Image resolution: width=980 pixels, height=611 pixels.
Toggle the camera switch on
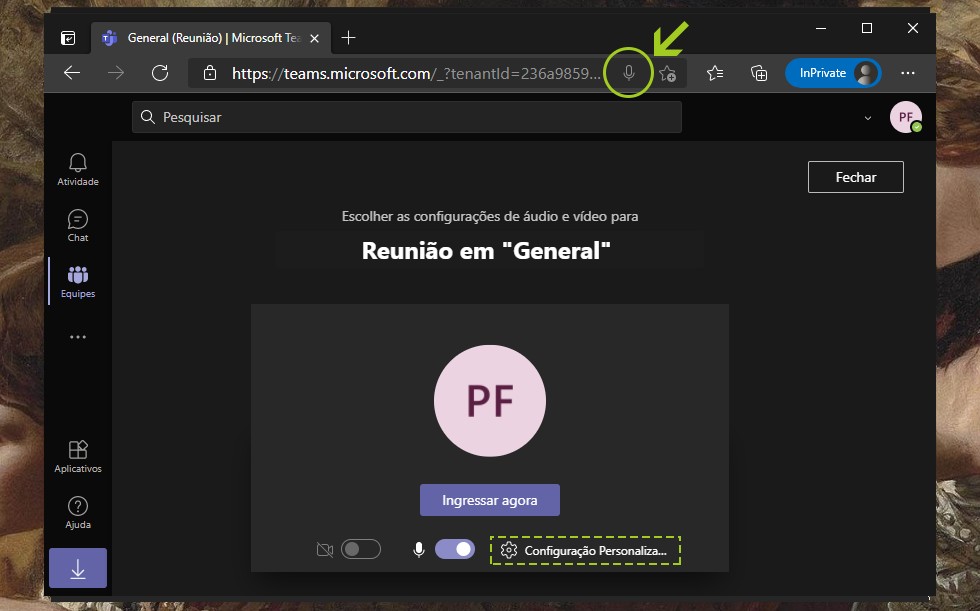(361, 549)
